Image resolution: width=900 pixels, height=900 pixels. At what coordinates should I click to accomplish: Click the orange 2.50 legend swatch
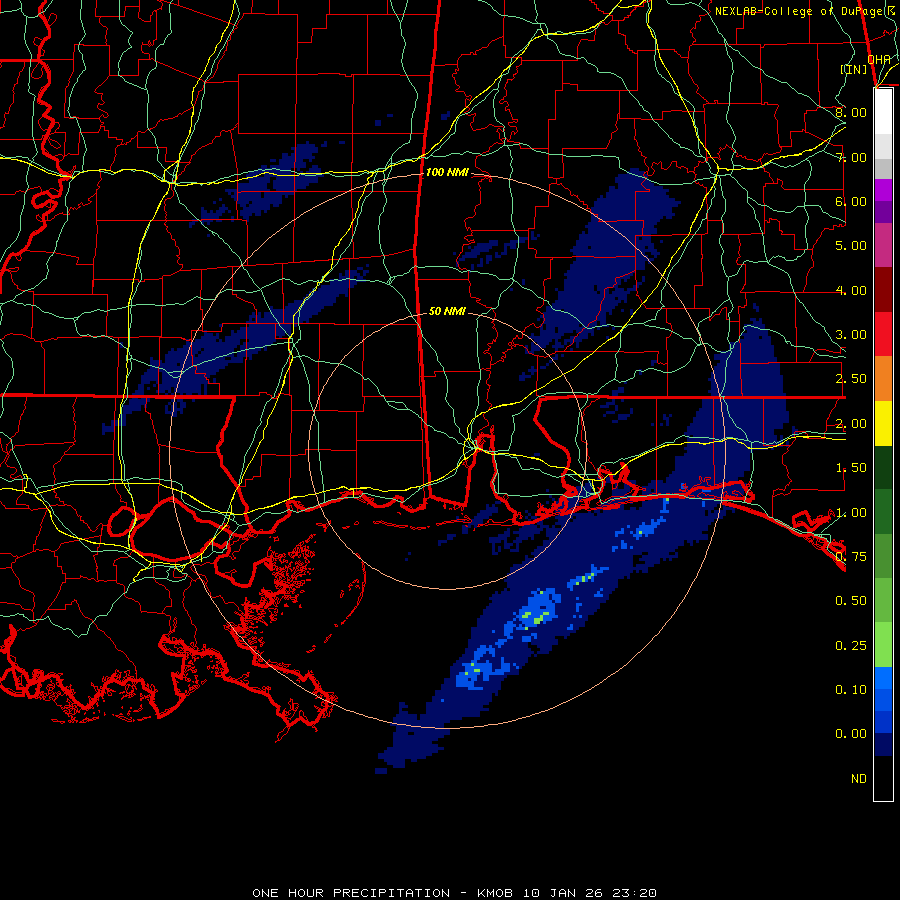pyautogui.click(x=883, y=378)
